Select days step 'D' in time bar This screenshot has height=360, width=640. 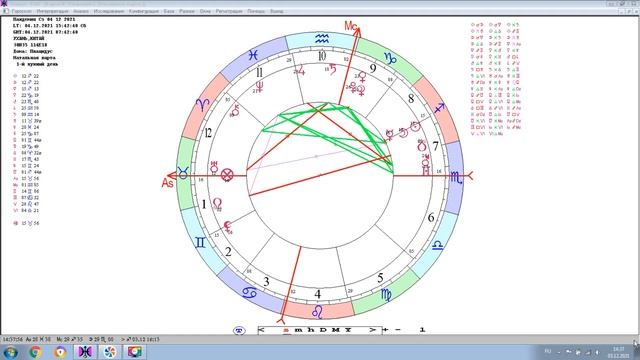click(323, 330)
